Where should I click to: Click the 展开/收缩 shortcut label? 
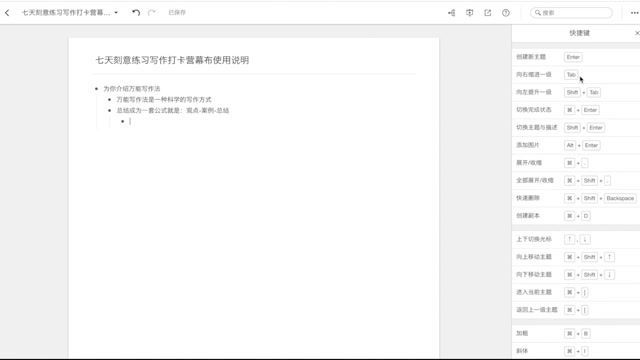(529, 162)
